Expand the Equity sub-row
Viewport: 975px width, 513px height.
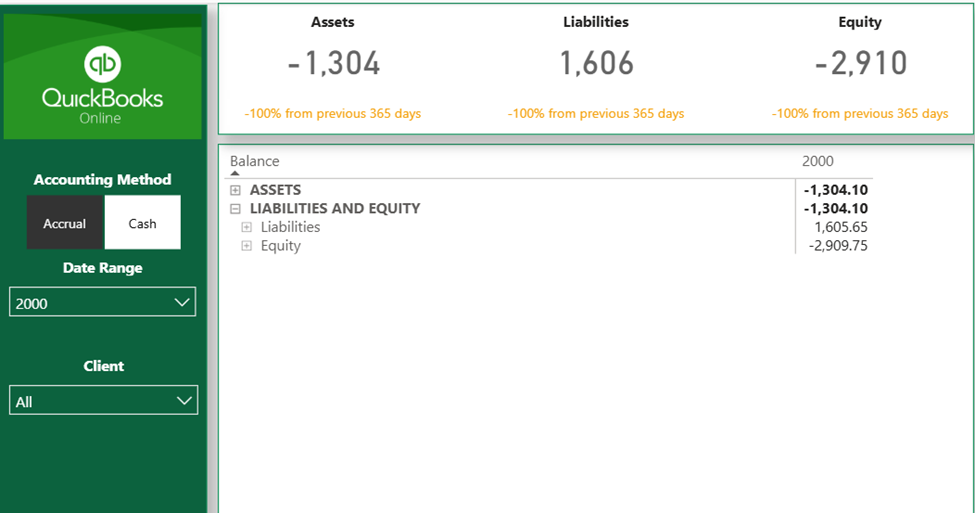tap(247, 246)
